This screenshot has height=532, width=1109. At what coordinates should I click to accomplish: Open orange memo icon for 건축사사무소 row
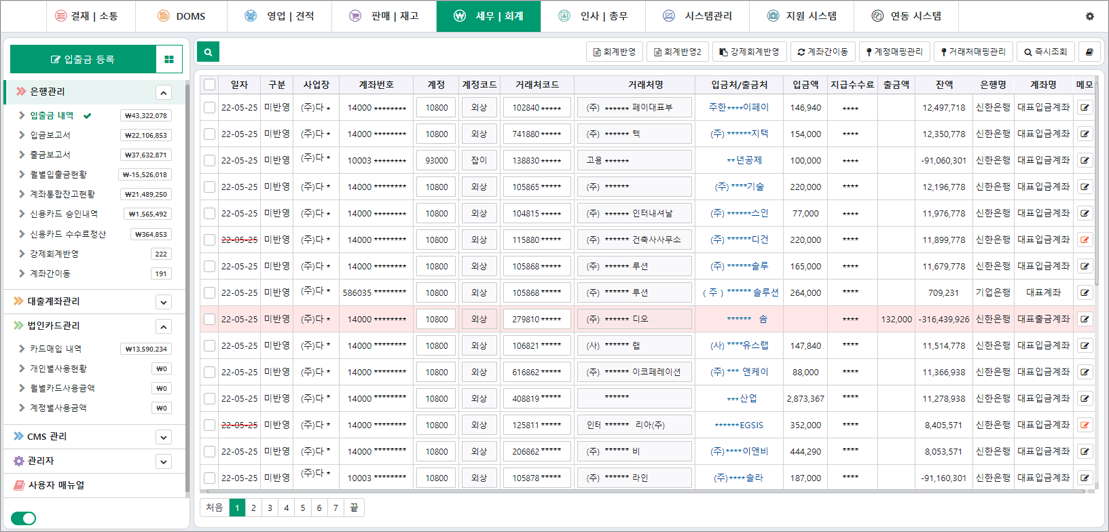click(x=1084, y=240)
